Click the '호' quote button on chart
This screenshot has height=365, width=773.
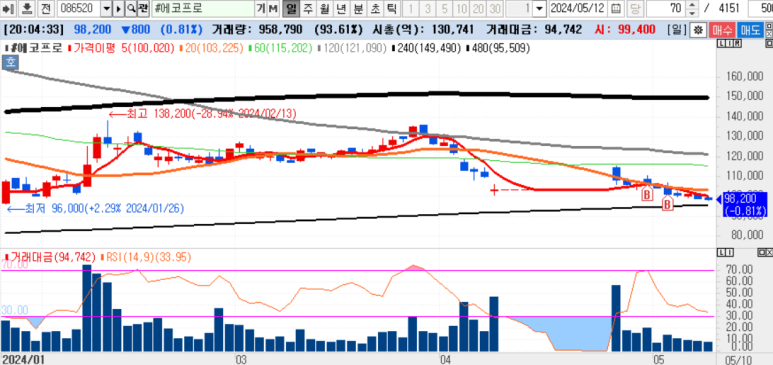pyautogui.click(x=9, y=63)
